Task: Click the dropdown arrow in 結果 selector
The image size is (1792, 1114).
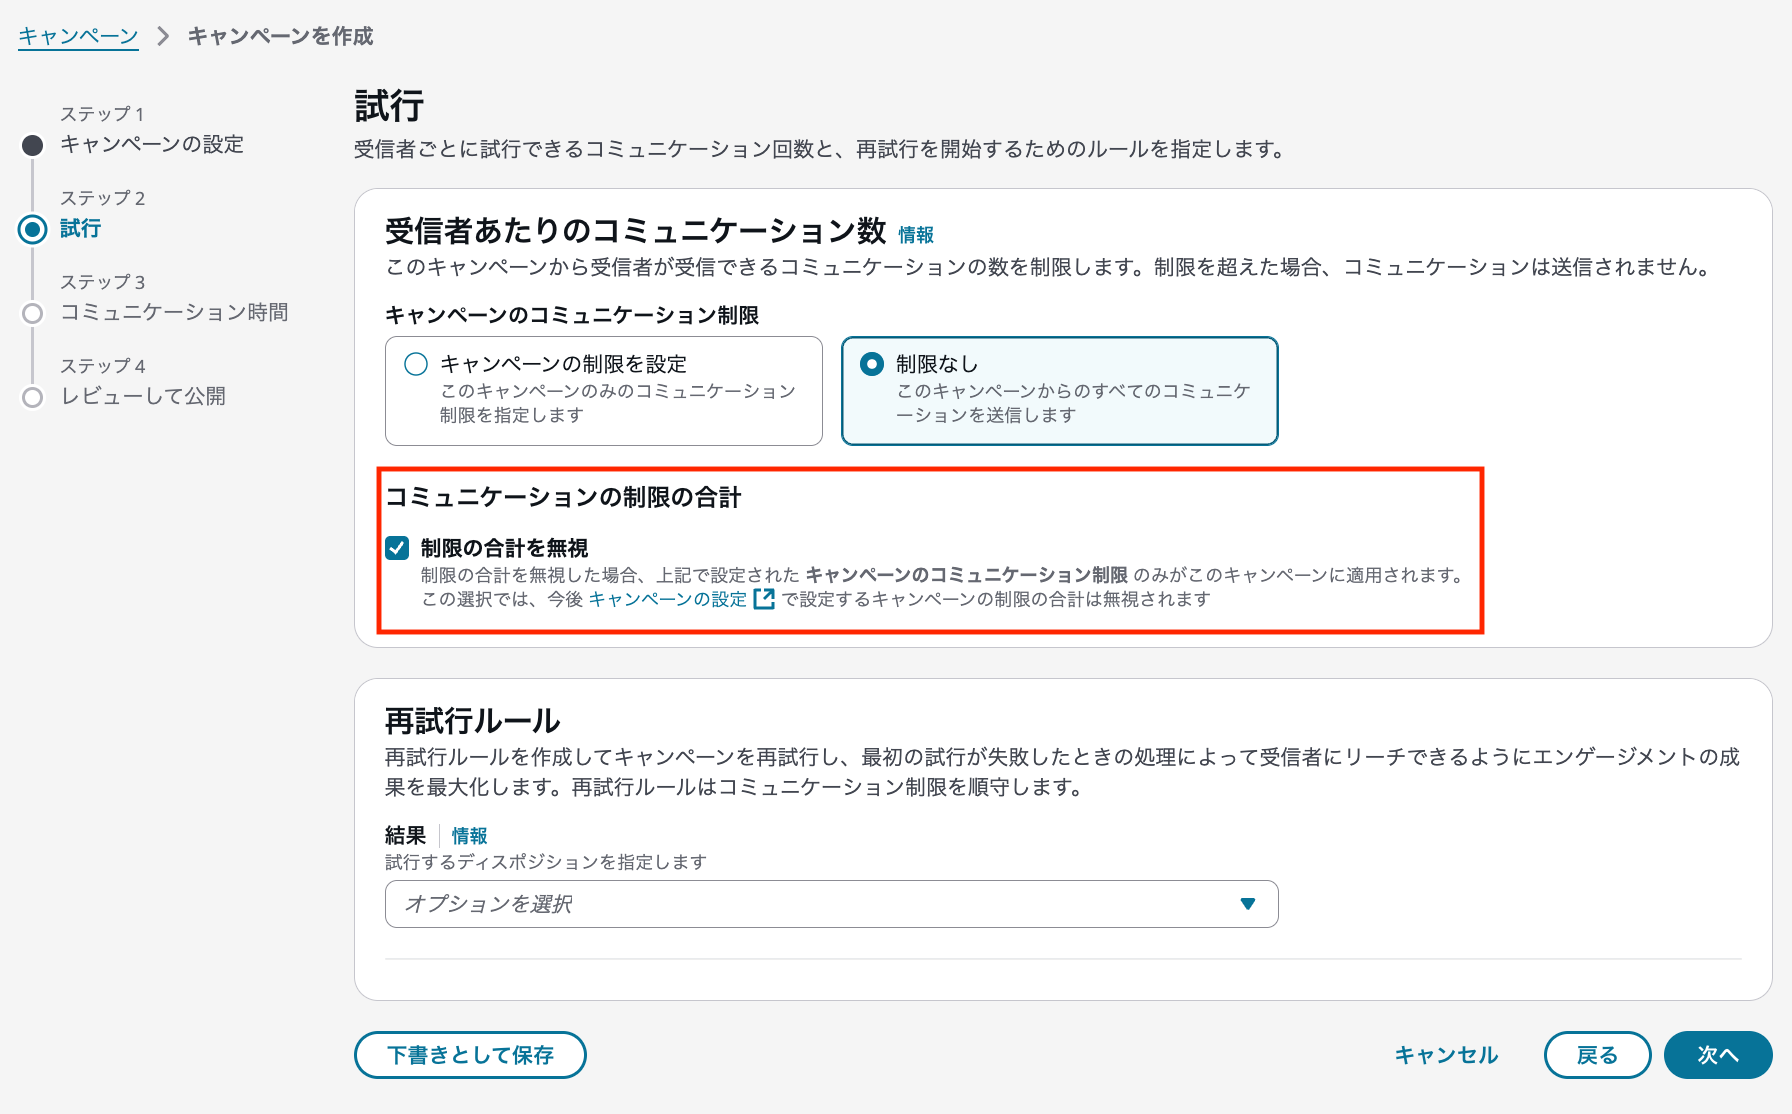Action: tap(1247, 904)
